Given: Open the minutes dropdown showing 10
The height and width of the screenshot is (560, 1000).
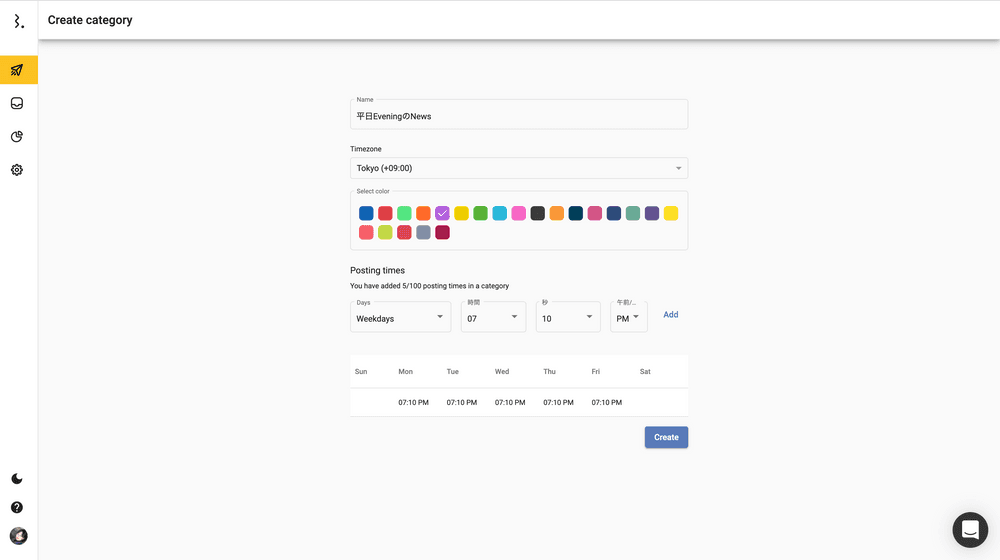Looking at the screenshot, I should 568,318.
